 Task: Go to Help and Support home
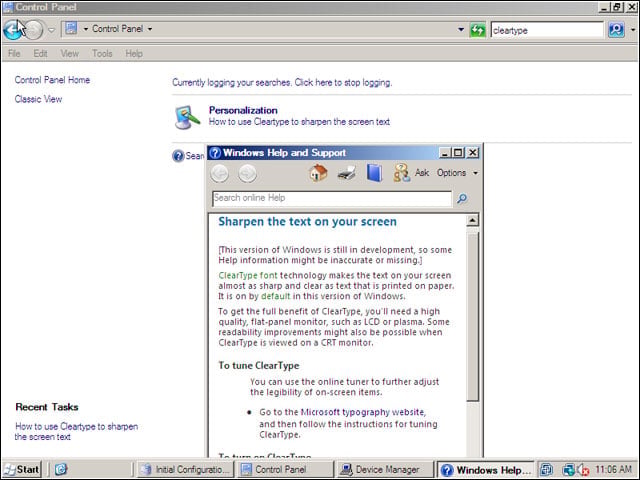318,173
